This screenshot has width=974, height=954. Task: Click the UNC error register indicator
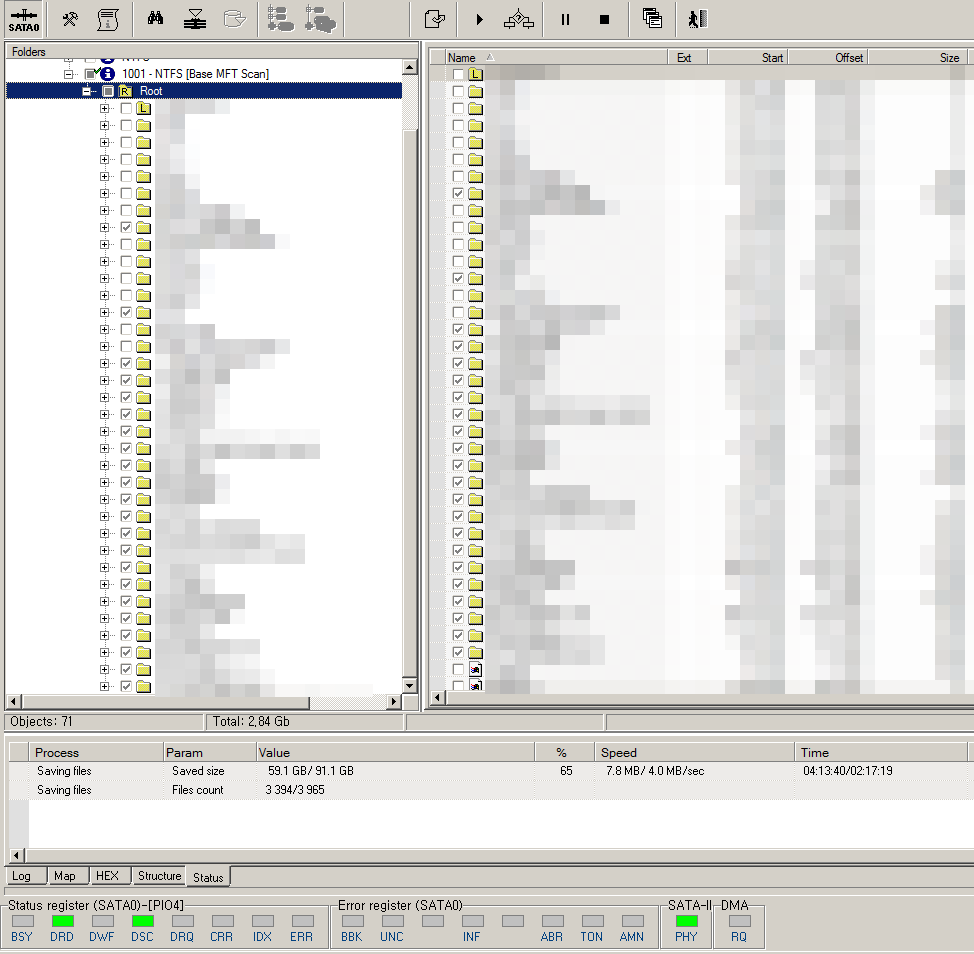coord(393,921)
